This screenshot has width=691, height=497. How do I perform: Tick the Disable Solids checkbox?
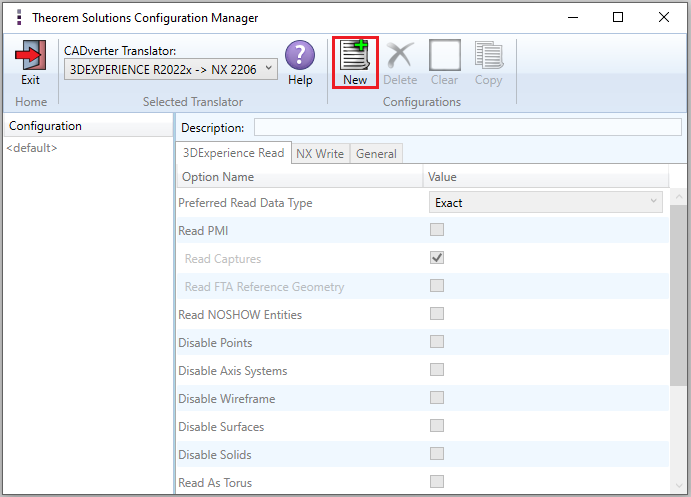point(437,454)
